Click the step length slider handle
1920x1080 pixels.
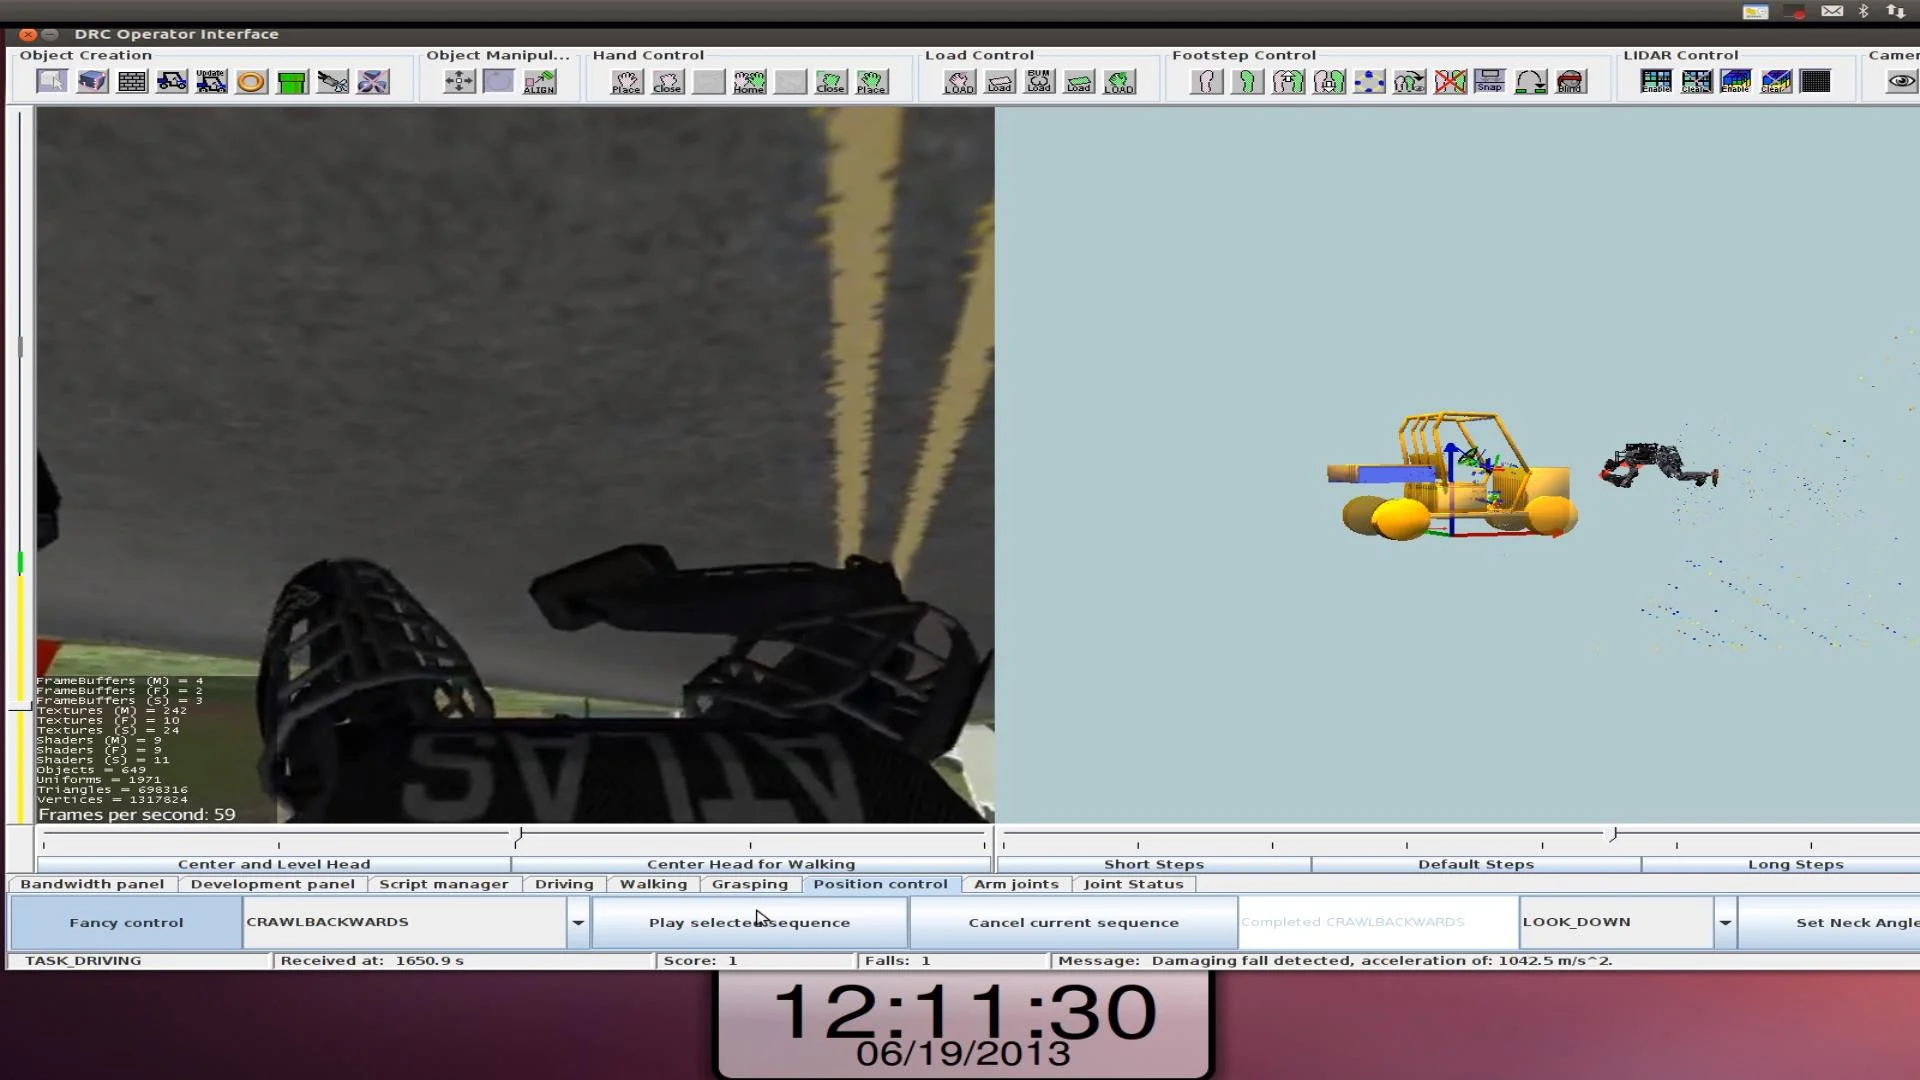[1613, 834]
